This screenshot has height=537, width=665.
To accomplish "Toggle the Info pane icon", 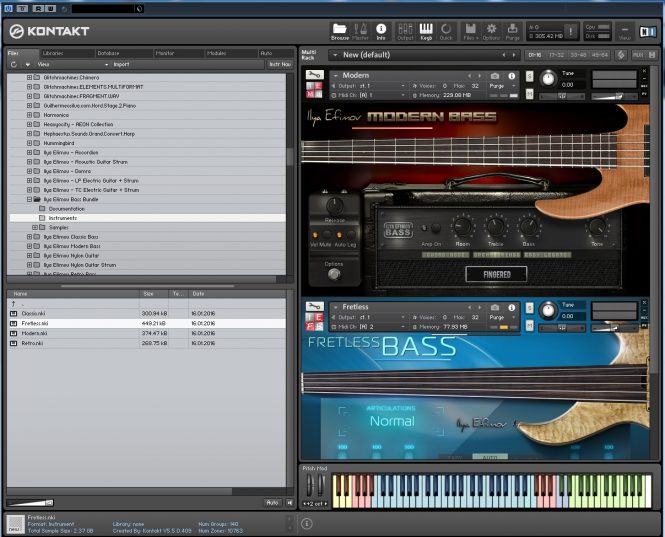I will (x=381, y=32).
